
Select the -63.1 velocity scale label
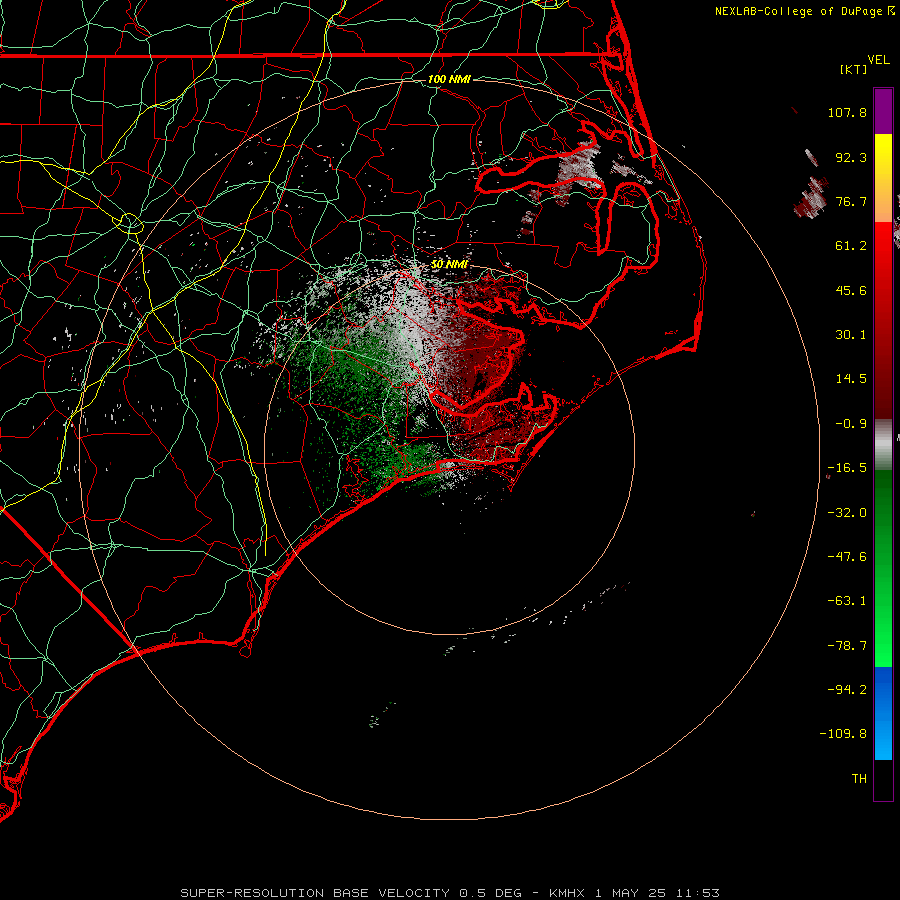click(x=847, y=601)
